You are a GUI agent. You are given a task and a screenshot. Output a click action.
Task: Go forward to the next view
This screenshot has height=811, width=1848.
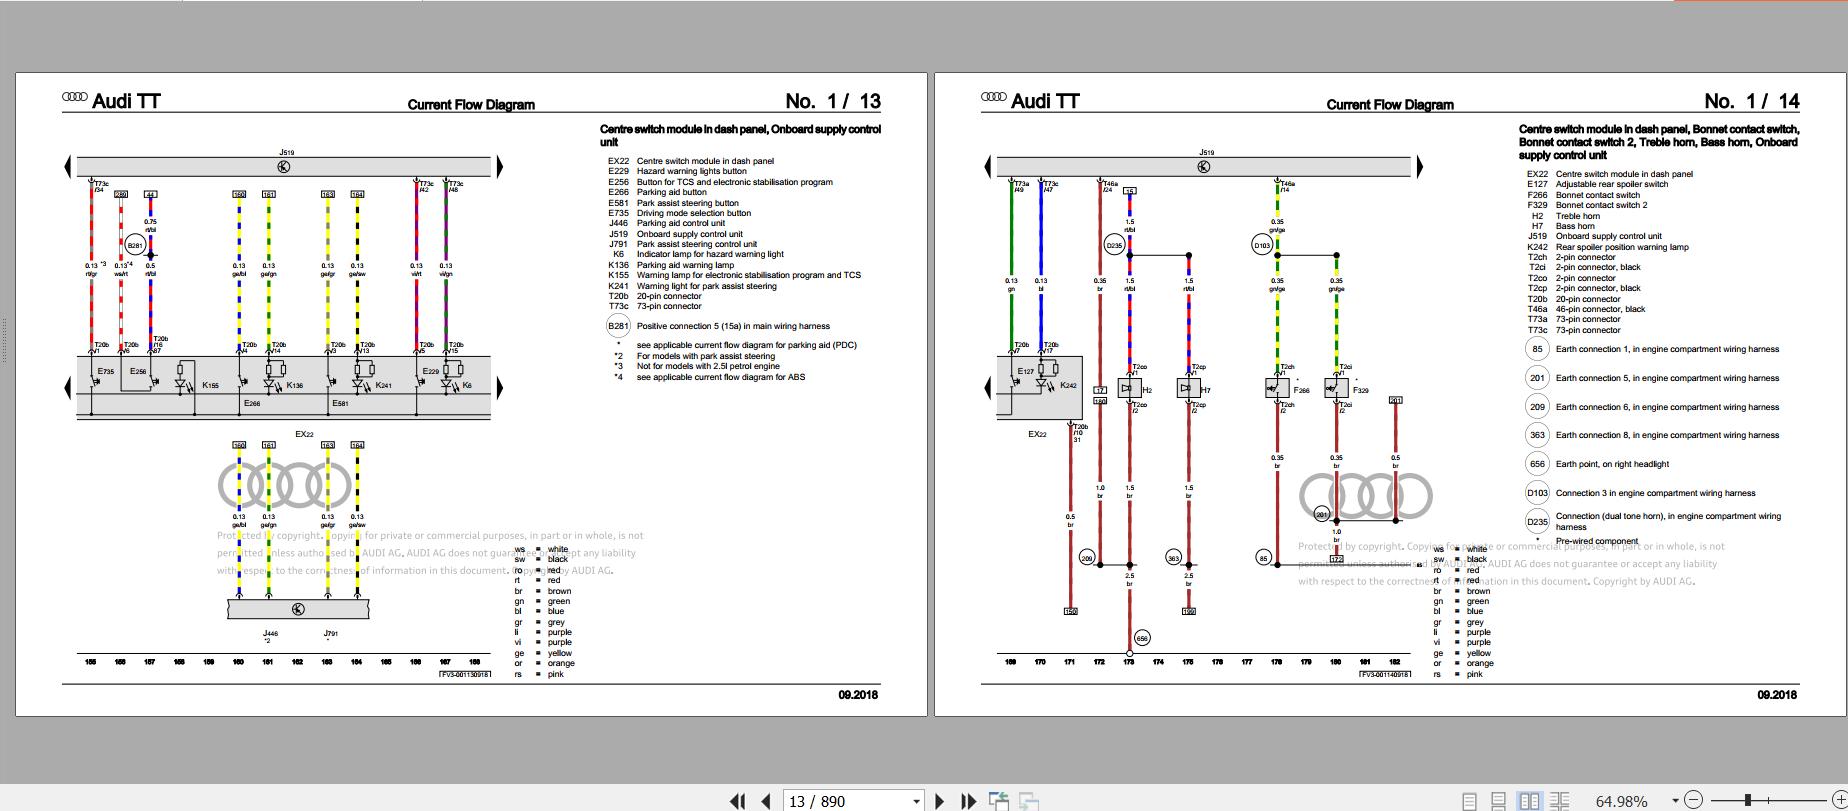pyautogui.click(x=1028, y=801)
